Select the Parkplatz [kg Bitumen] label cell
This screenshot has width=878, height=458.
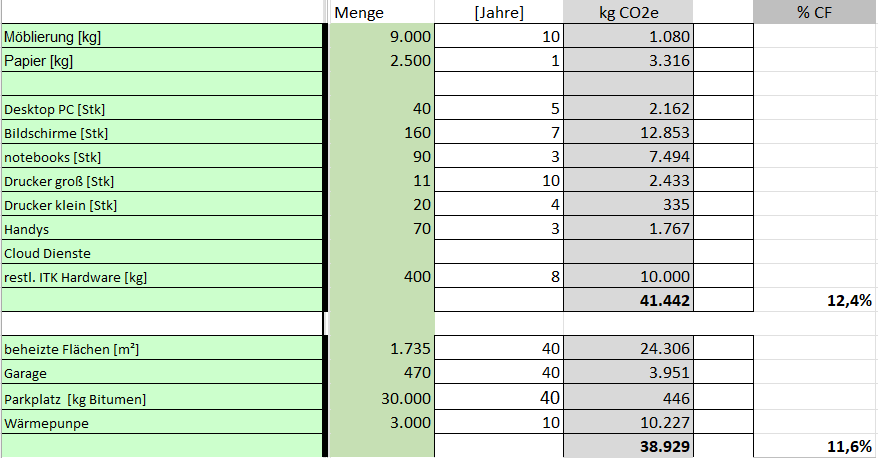(163, 398)
